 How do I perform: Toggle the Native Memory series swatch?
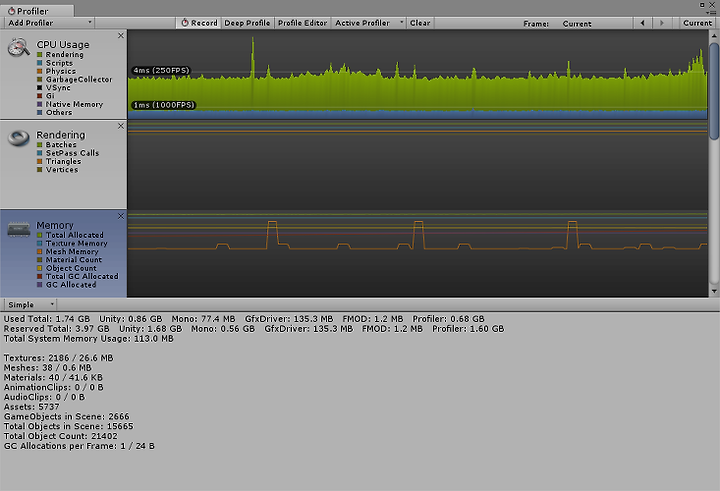pyautogui.click(x=39, y=104)
